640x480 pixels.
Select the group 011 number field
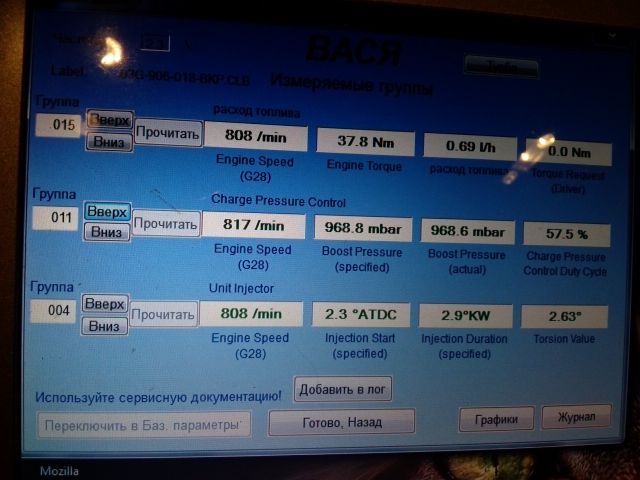(56, 218)
